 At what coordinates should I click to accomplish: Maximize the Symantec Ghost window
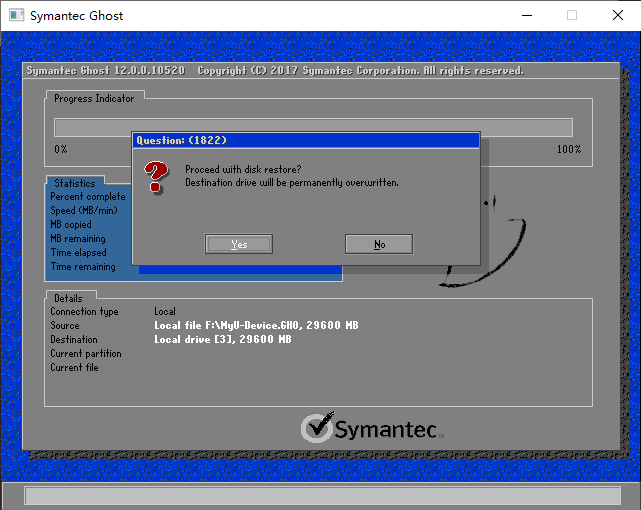tap(572, 16)
